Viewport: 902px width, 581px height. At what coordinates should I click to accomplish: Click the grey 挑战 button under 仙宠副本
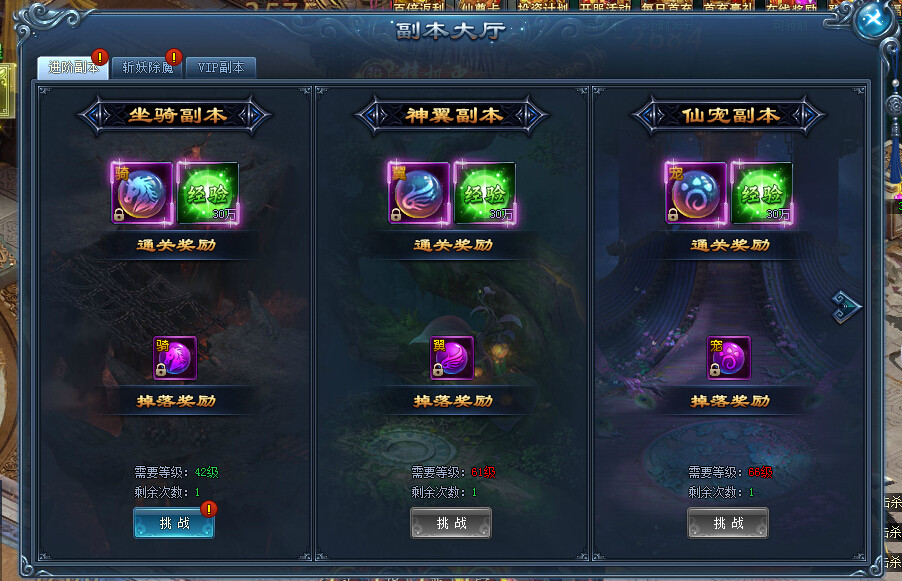coord(728,523)
